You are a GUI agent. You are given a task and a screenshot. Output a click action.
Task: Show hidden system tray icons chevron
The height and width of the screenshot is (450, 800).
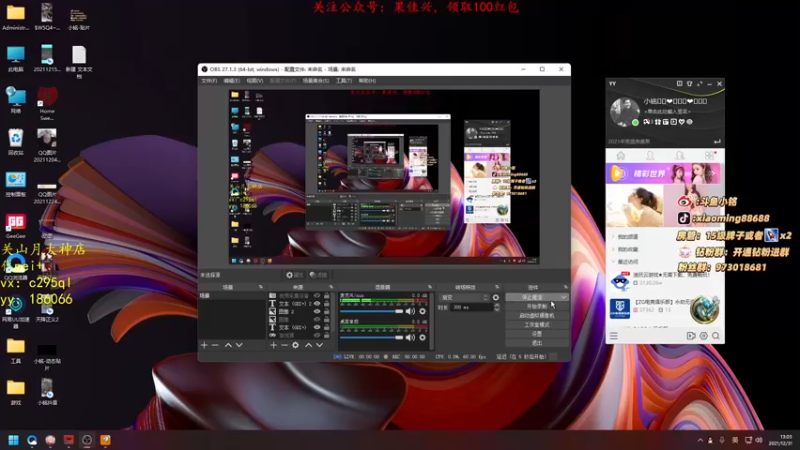pos(700,440)
